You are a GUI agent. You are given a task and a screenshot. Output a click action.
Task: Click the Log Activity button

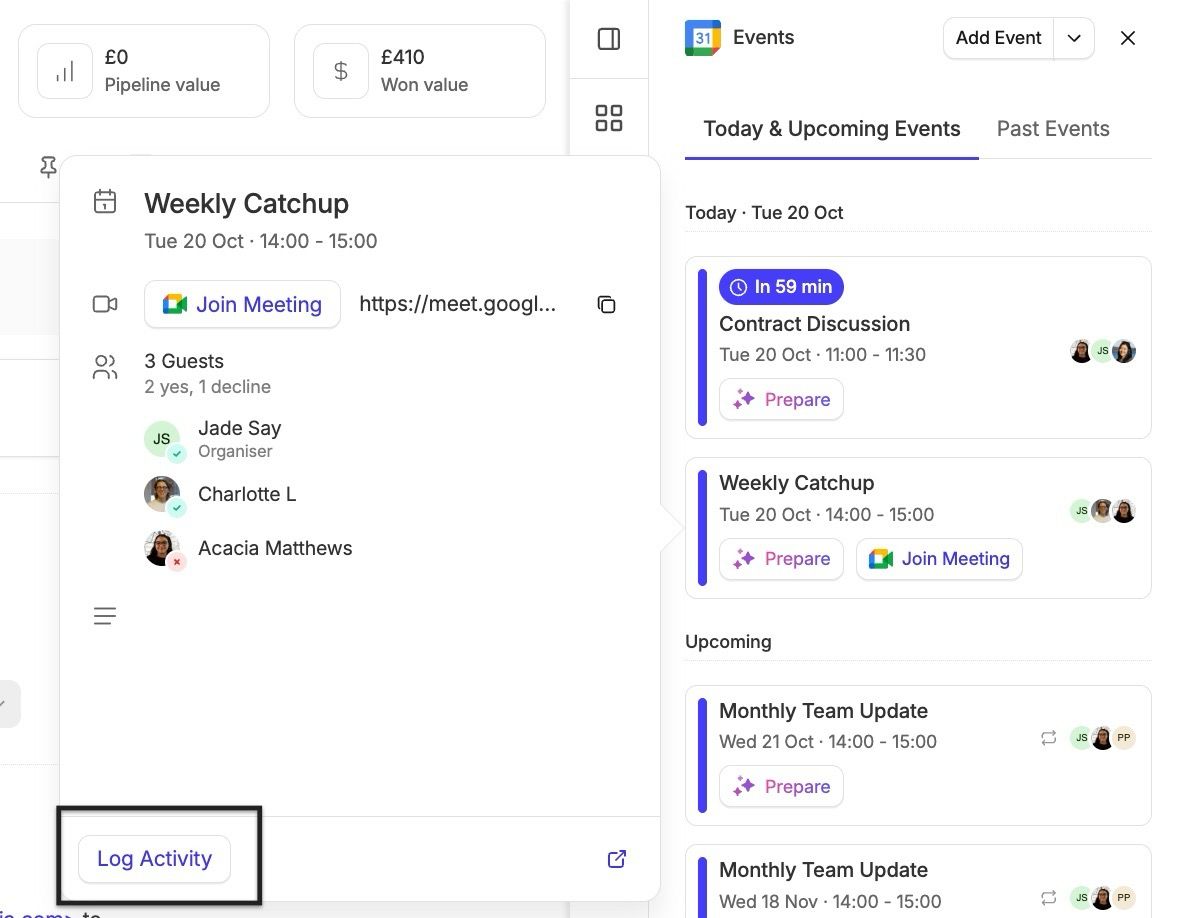click(x=155, y=859)
